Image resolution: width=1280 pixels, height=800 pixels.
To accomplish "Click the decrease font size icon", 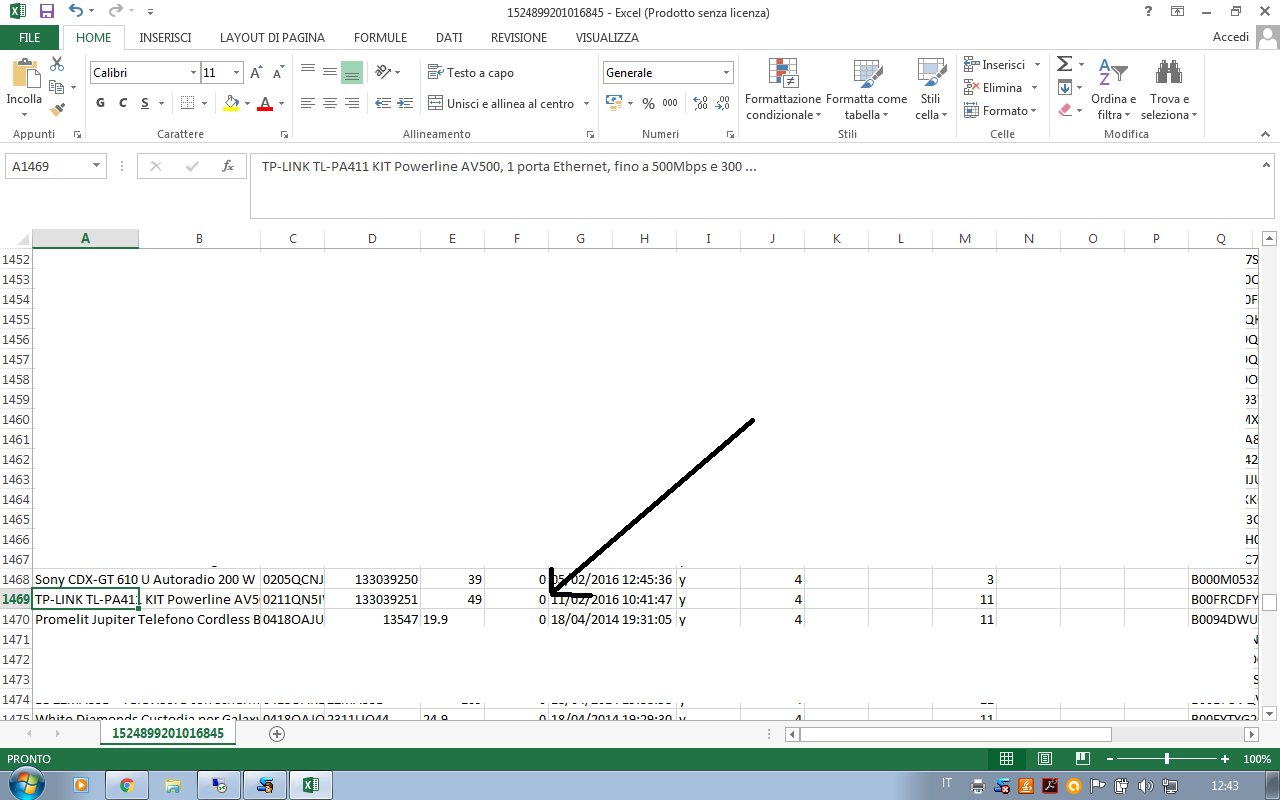I will [x=277, y=73].
